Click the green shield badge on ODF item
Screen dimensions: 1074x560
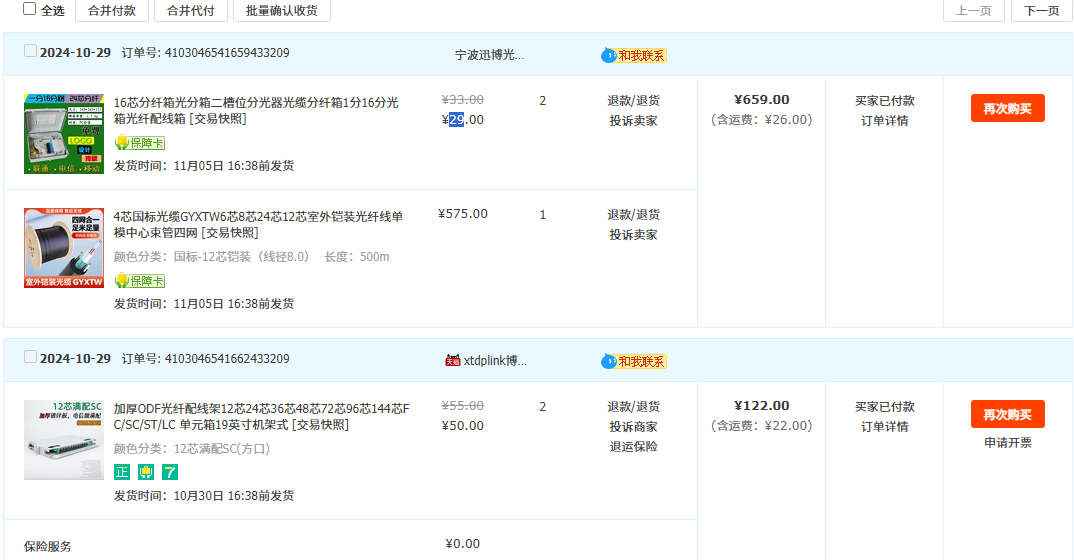pyautogui.click(x=146, y=472)
